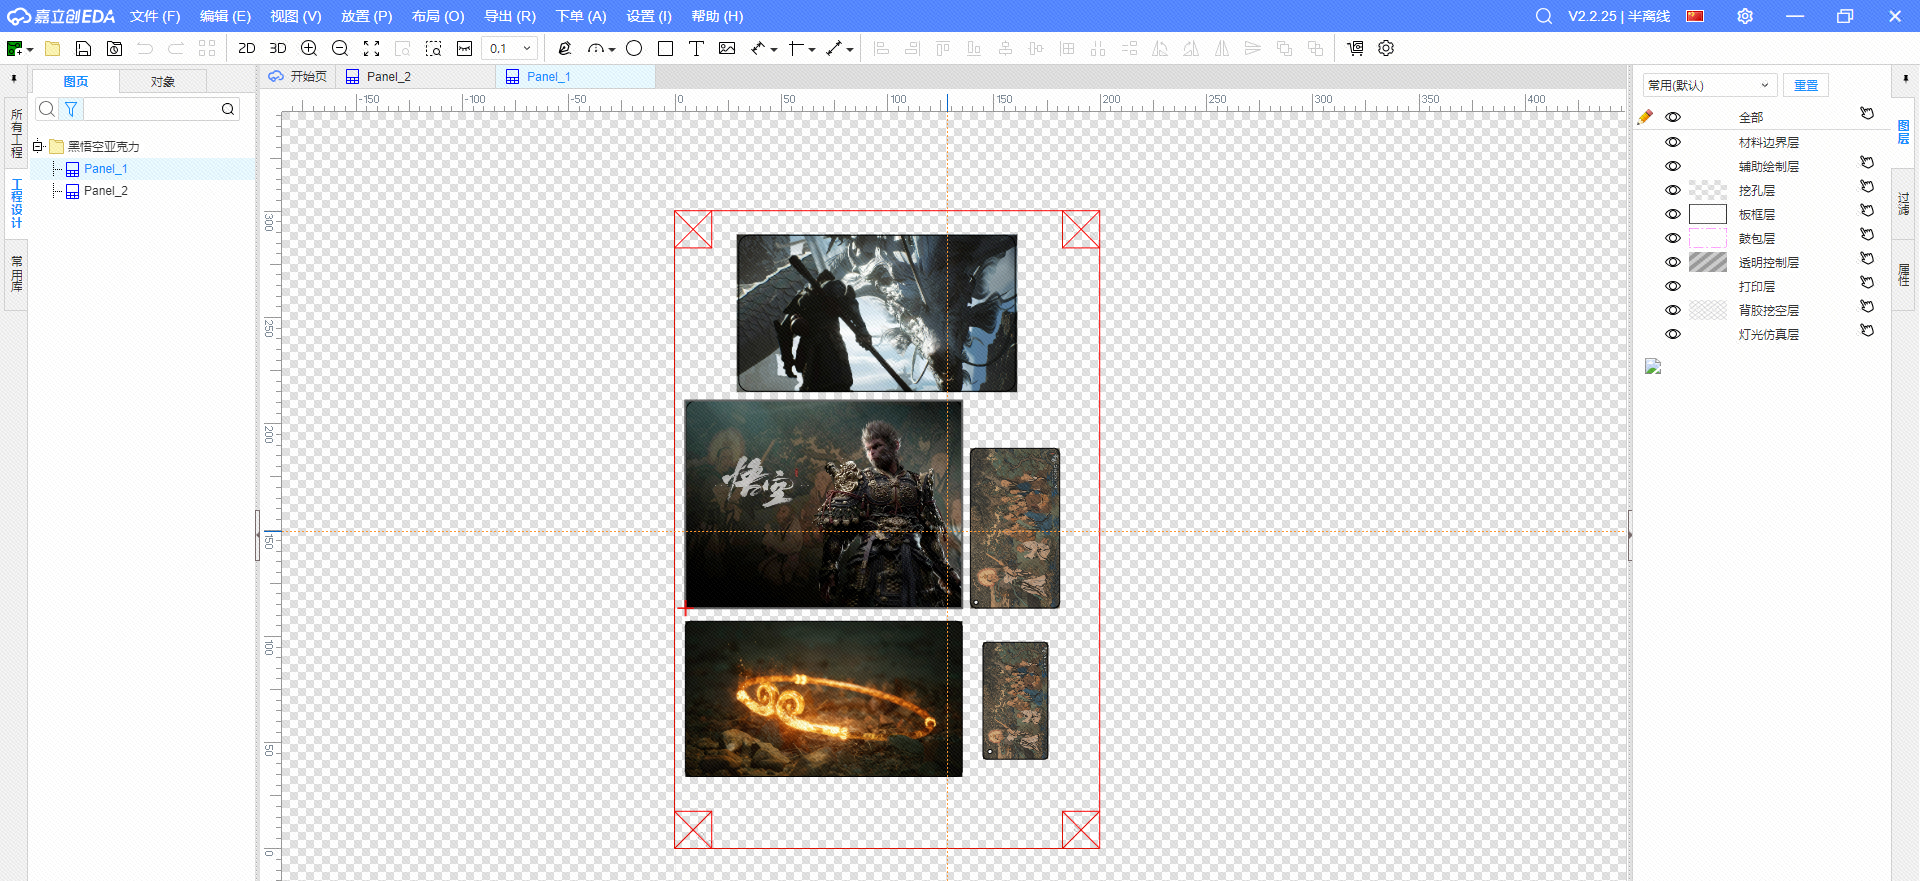The image size is (1920, 881).
Task: Open the 常用库 left side tab
Action: coord(16,273)
